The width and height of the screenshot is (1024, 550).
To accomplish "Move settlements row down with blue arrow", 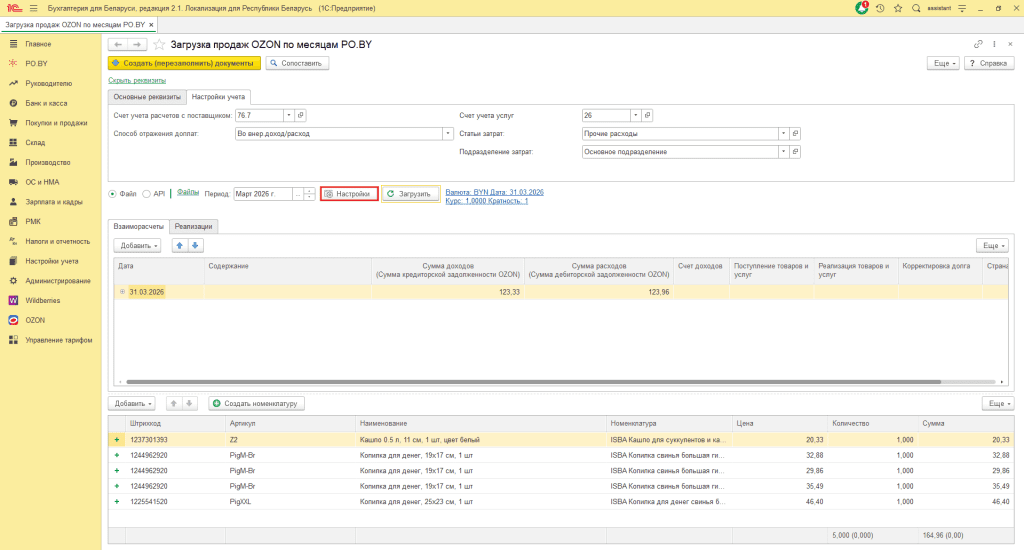I will (195, 246).
